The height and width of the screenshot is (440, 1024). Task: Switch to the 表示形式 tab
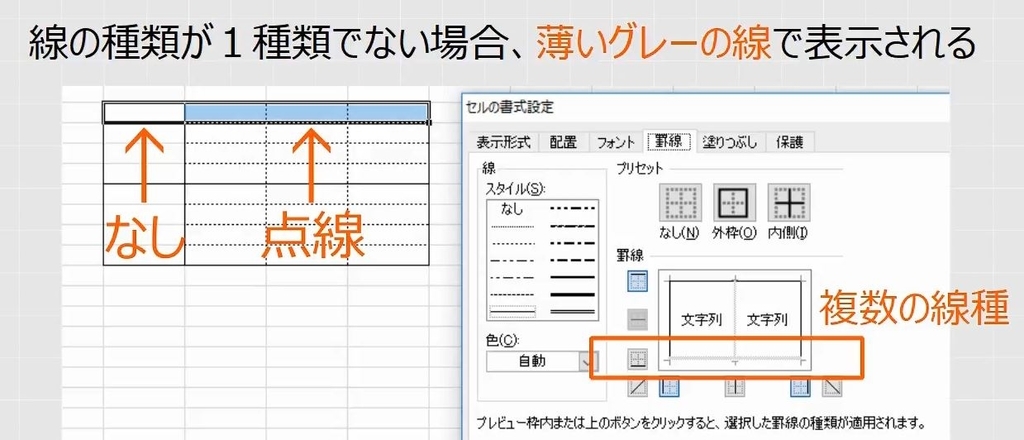(503, 142)
